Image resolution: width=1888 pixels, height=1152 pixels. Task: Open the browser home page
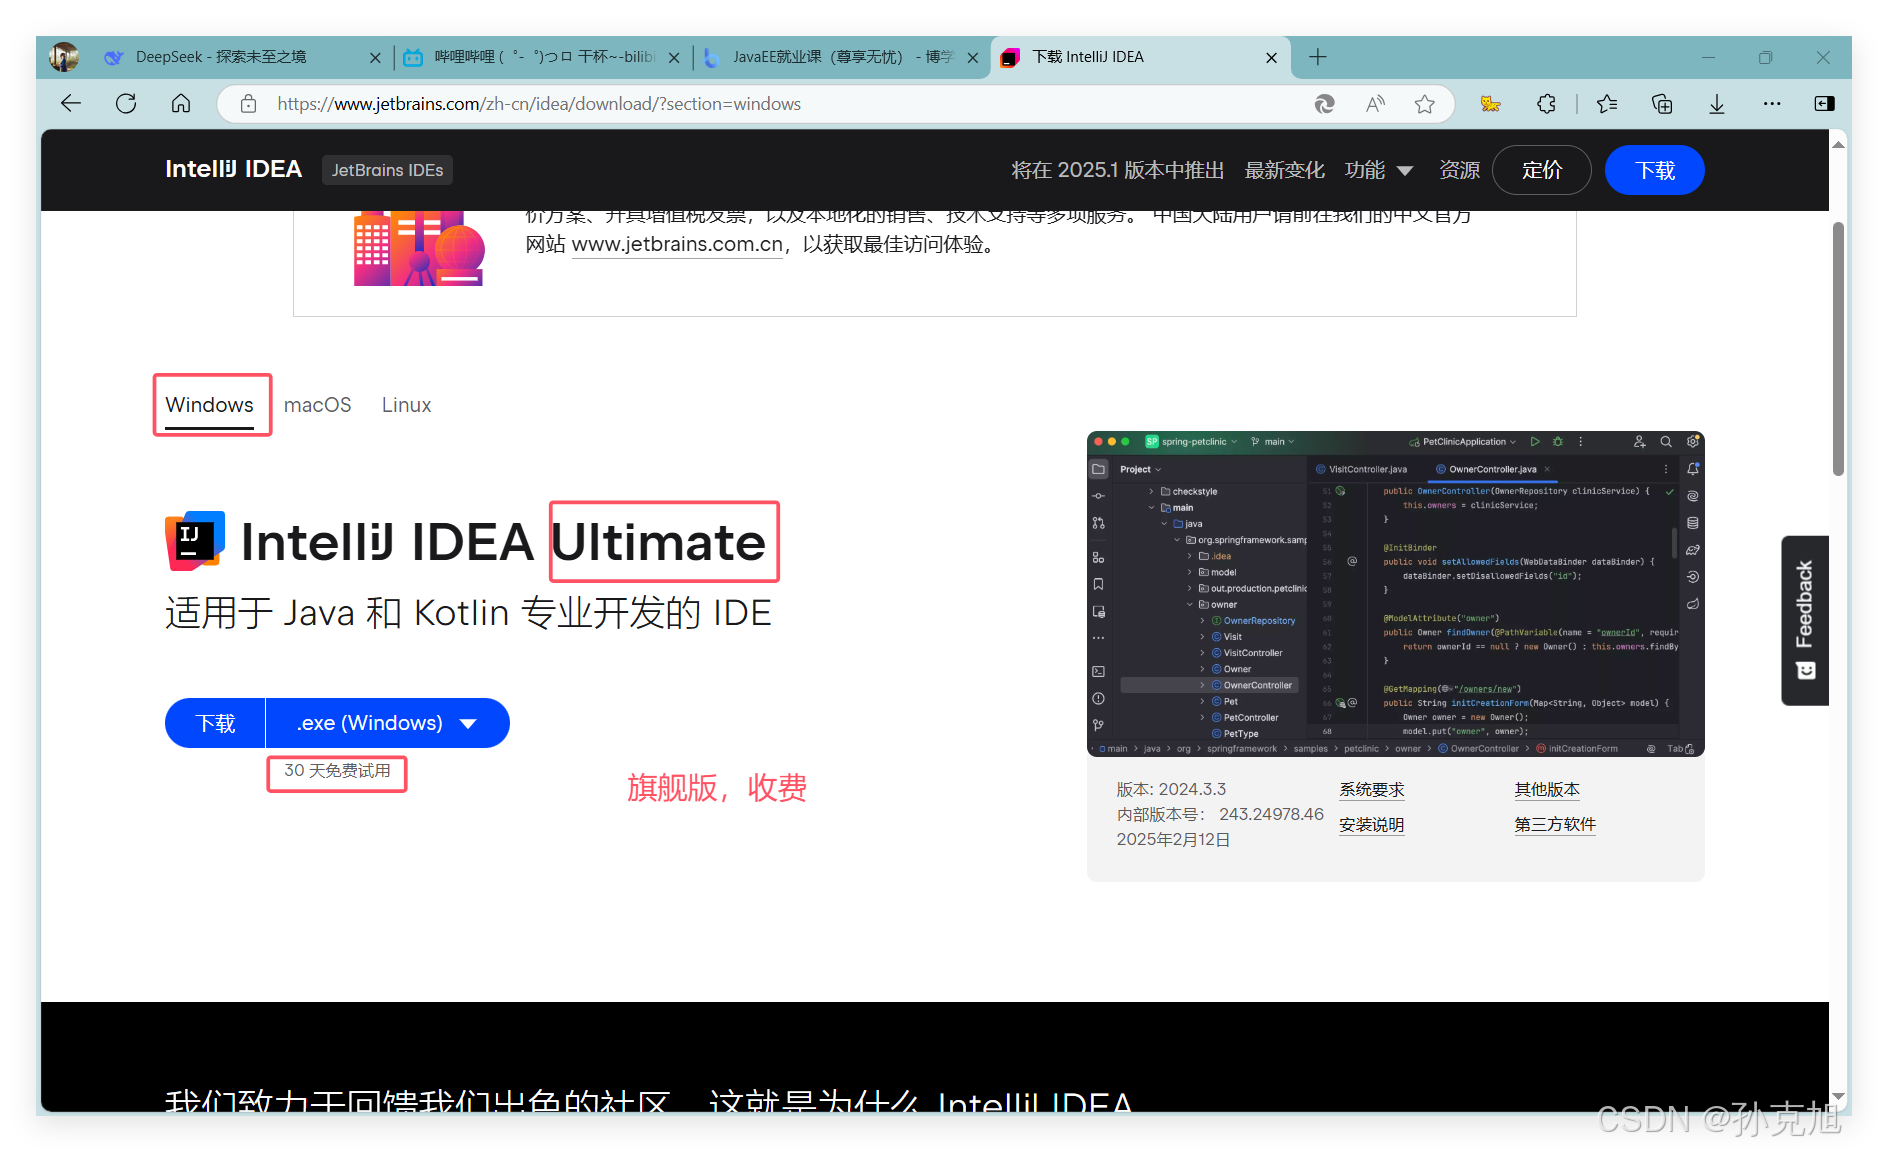click(x=181, y=104)
